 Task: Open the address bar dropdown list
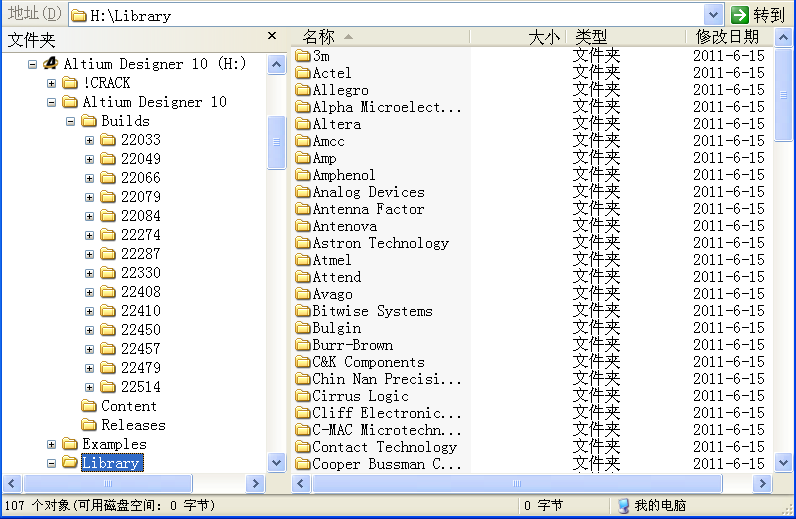pyautogui.click(x=713, y=15)
